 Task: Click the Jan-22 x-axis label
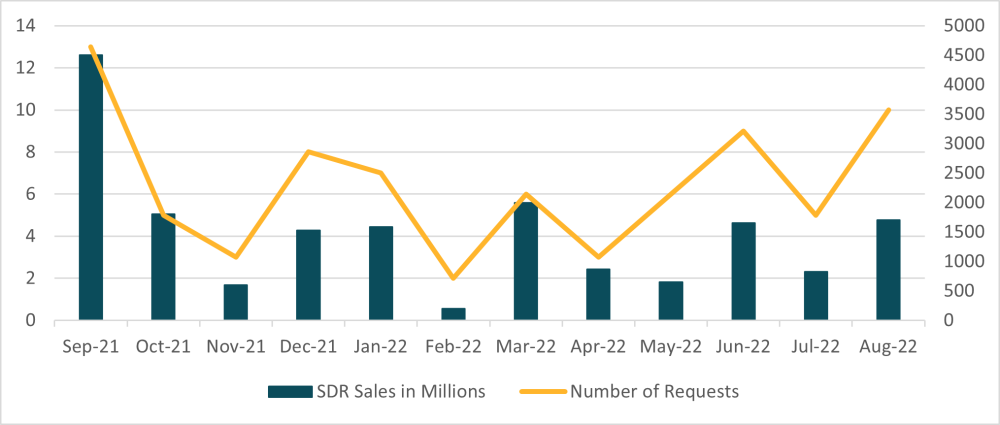point(380,346)
